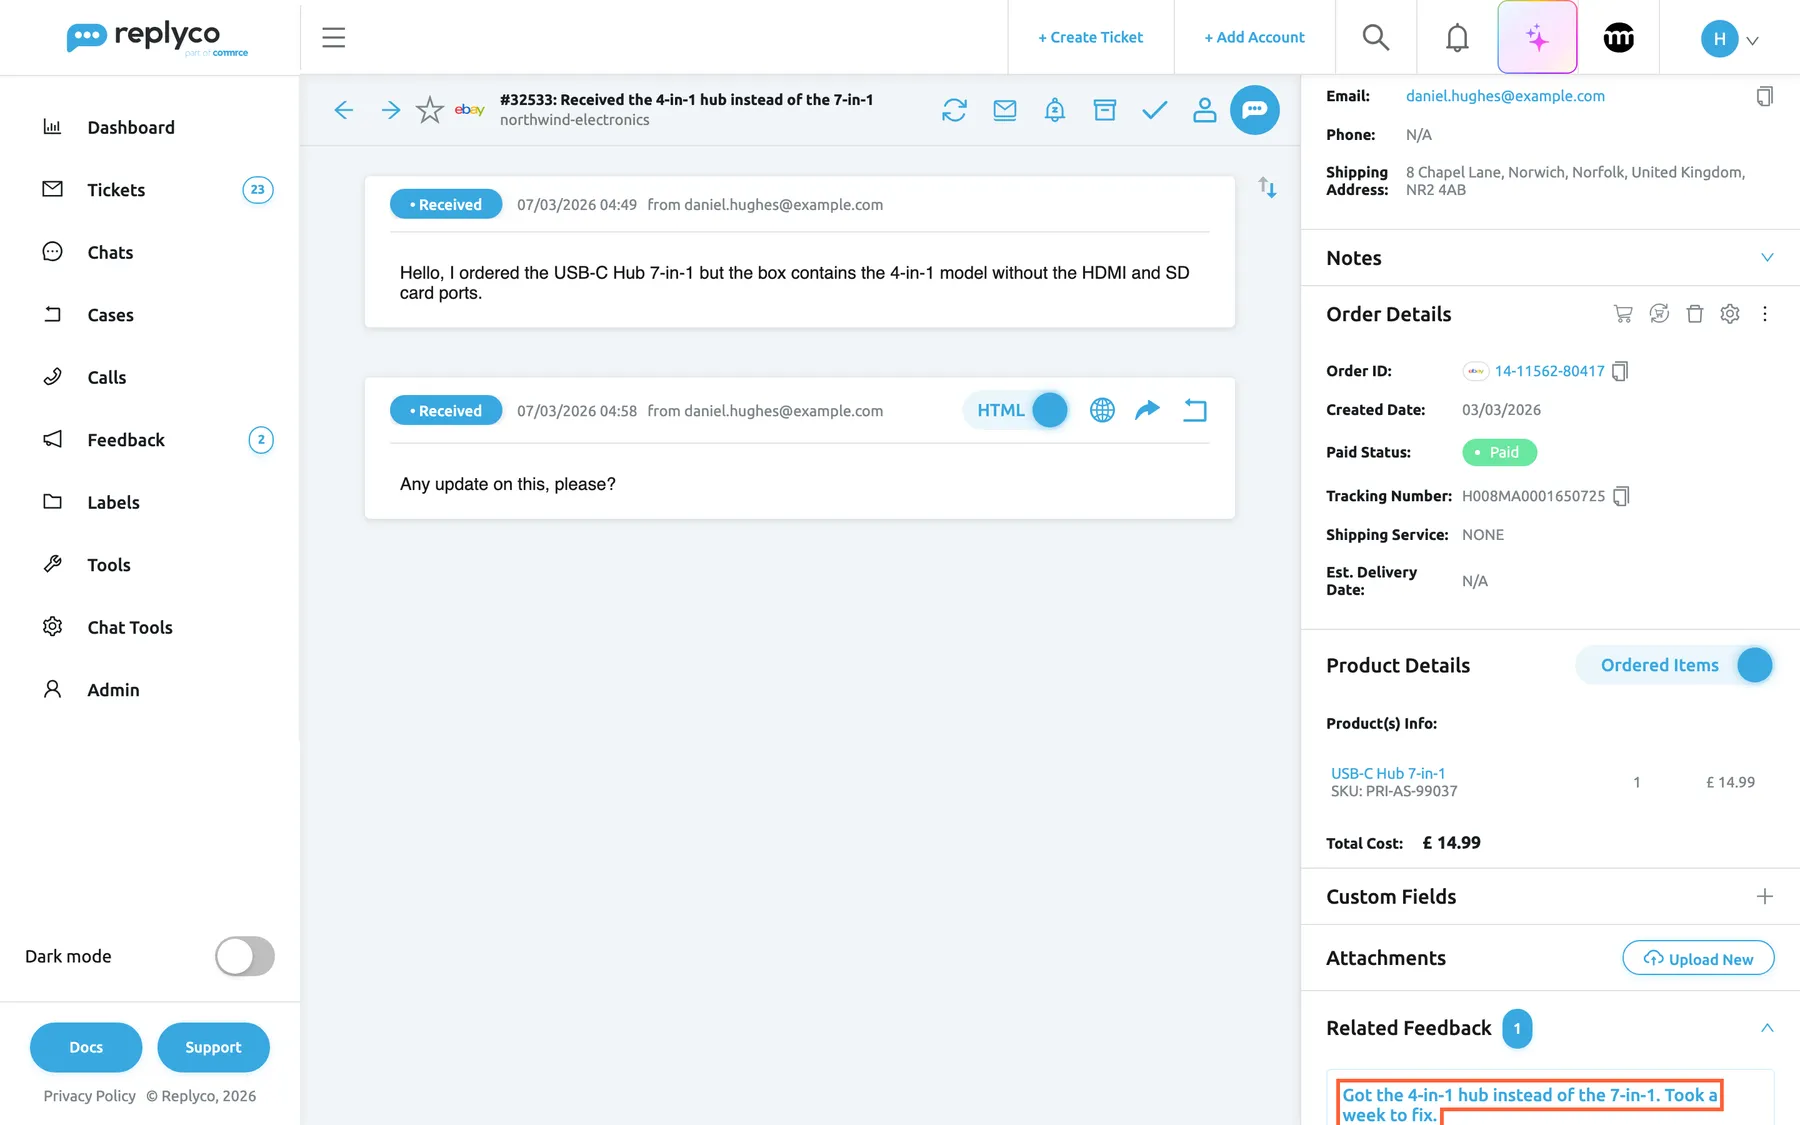Collapse the Related Feedback section
This screenshot has height=1125, width=1800.
pos(1767,1028)
